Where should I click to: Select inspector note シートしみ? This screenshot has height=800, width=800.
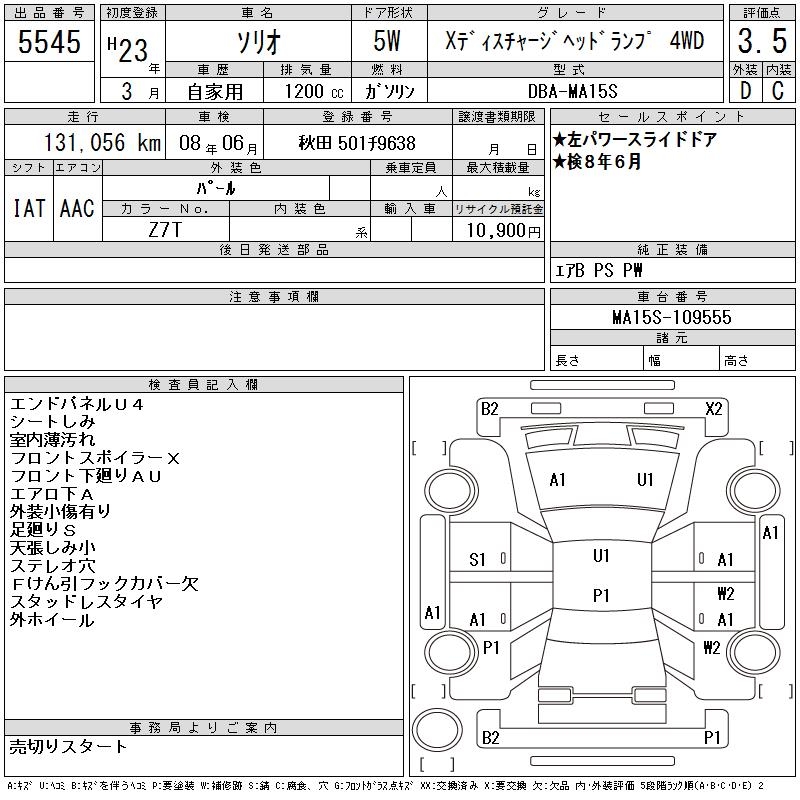[53, 422]
